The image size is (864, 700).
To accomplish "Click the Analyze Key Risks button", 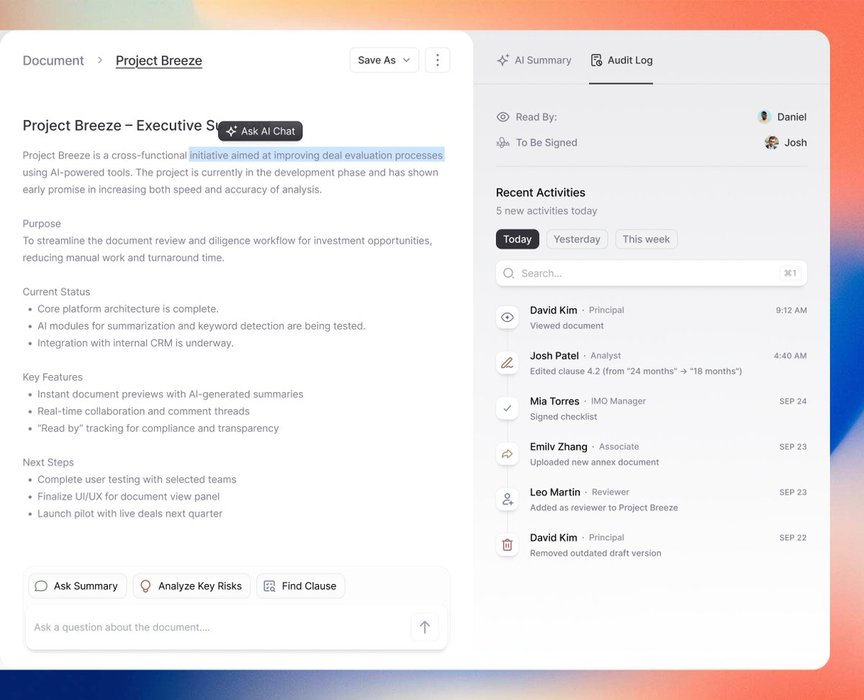I will (192, 586).
